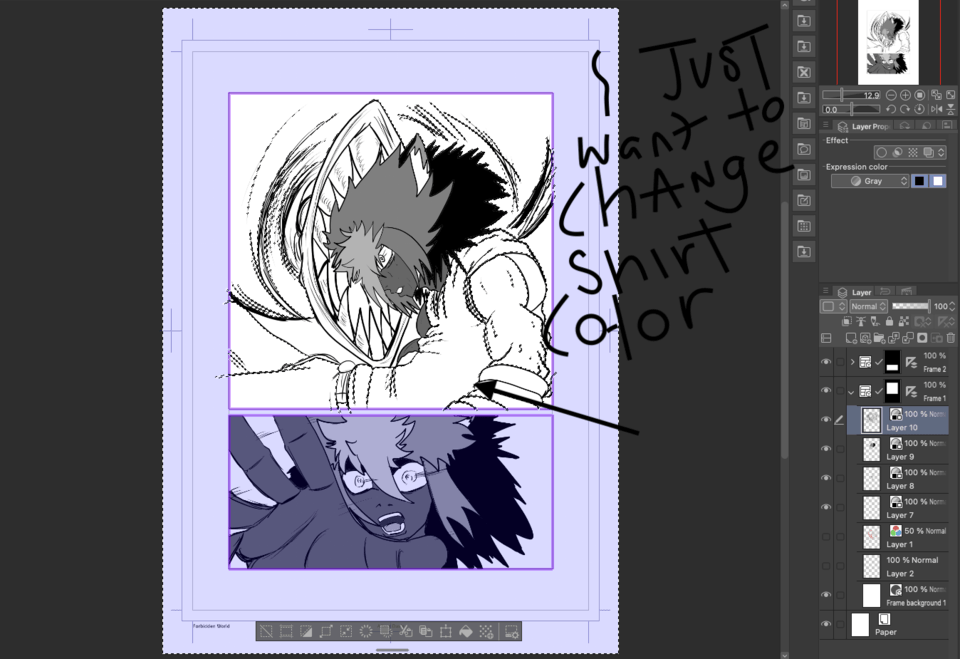Click Clear in the selection launcher
This screenshot has height=659, width=960.
366,631
